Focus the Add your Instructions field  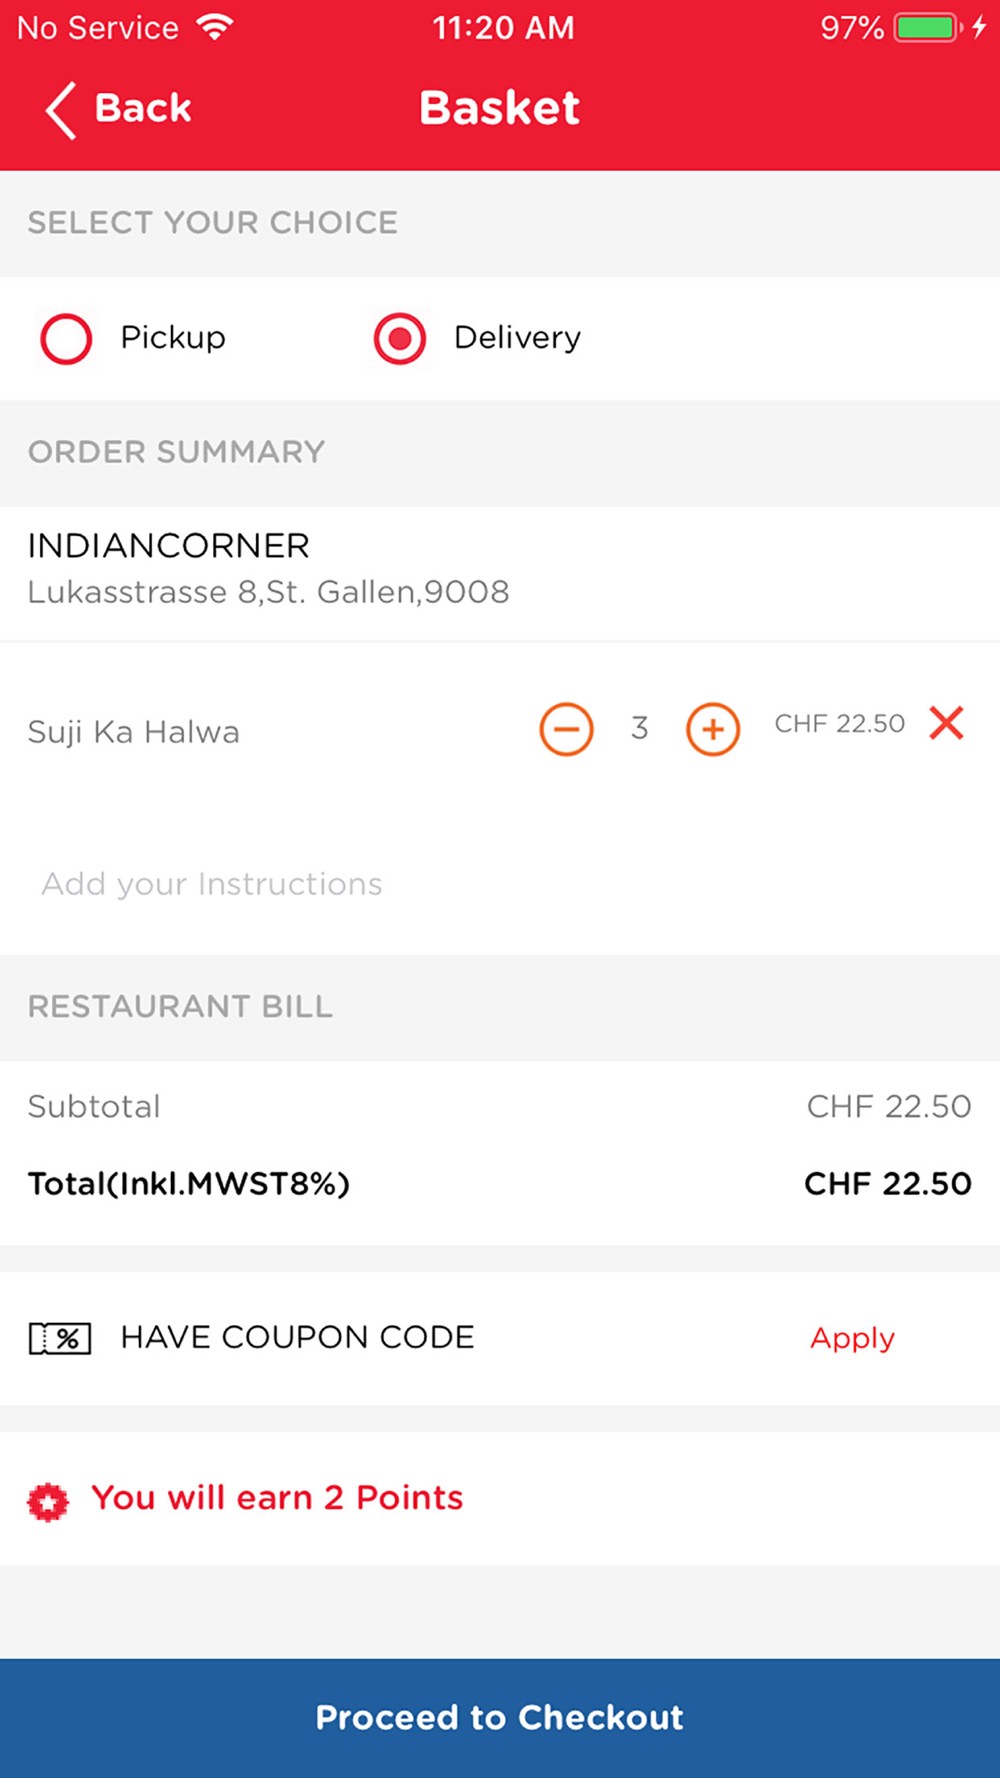(500, 884)
